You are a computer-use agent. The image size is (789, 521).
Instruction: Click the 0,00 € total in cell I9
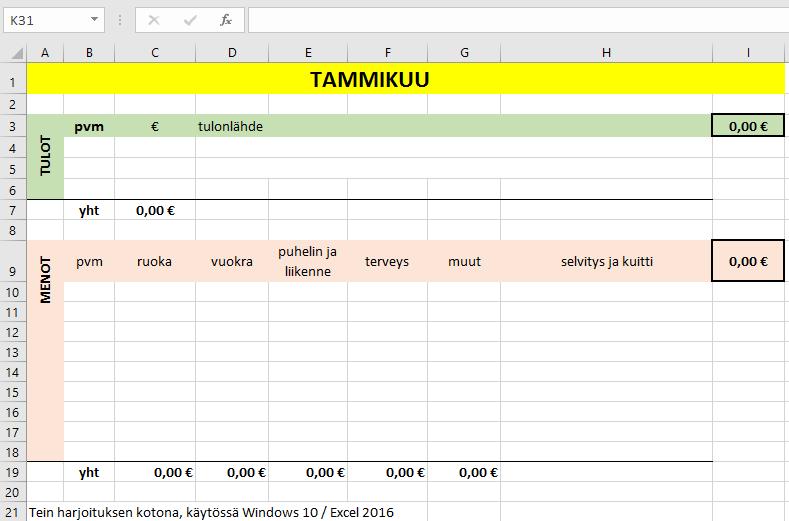click(x=748, y=261)
